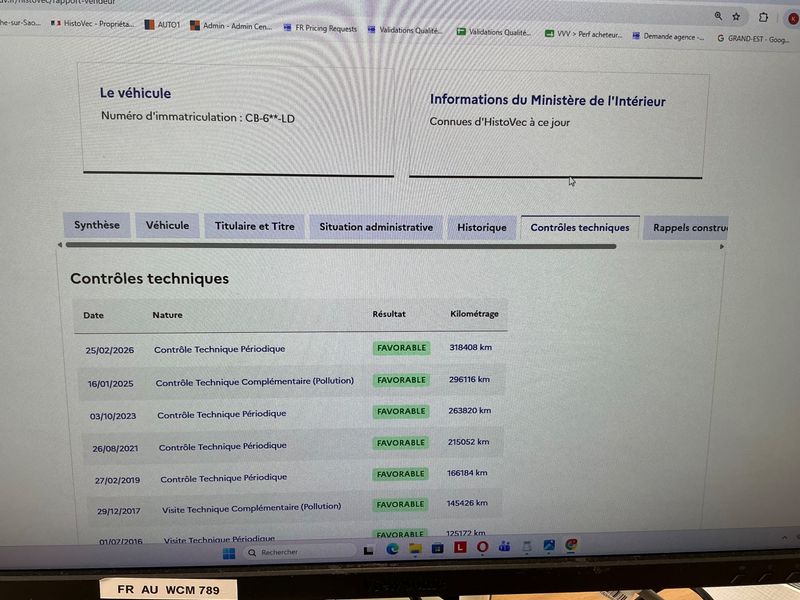This screenshot has width=800, height=600.
Task: Open the Situation administrative tab
Action: pos(376,227)
